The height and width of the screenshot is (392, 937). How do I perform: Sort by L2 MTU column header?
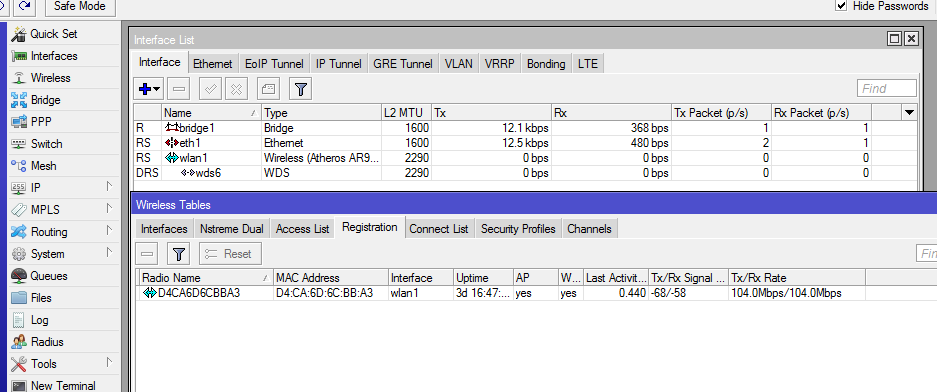click(406, 112)
